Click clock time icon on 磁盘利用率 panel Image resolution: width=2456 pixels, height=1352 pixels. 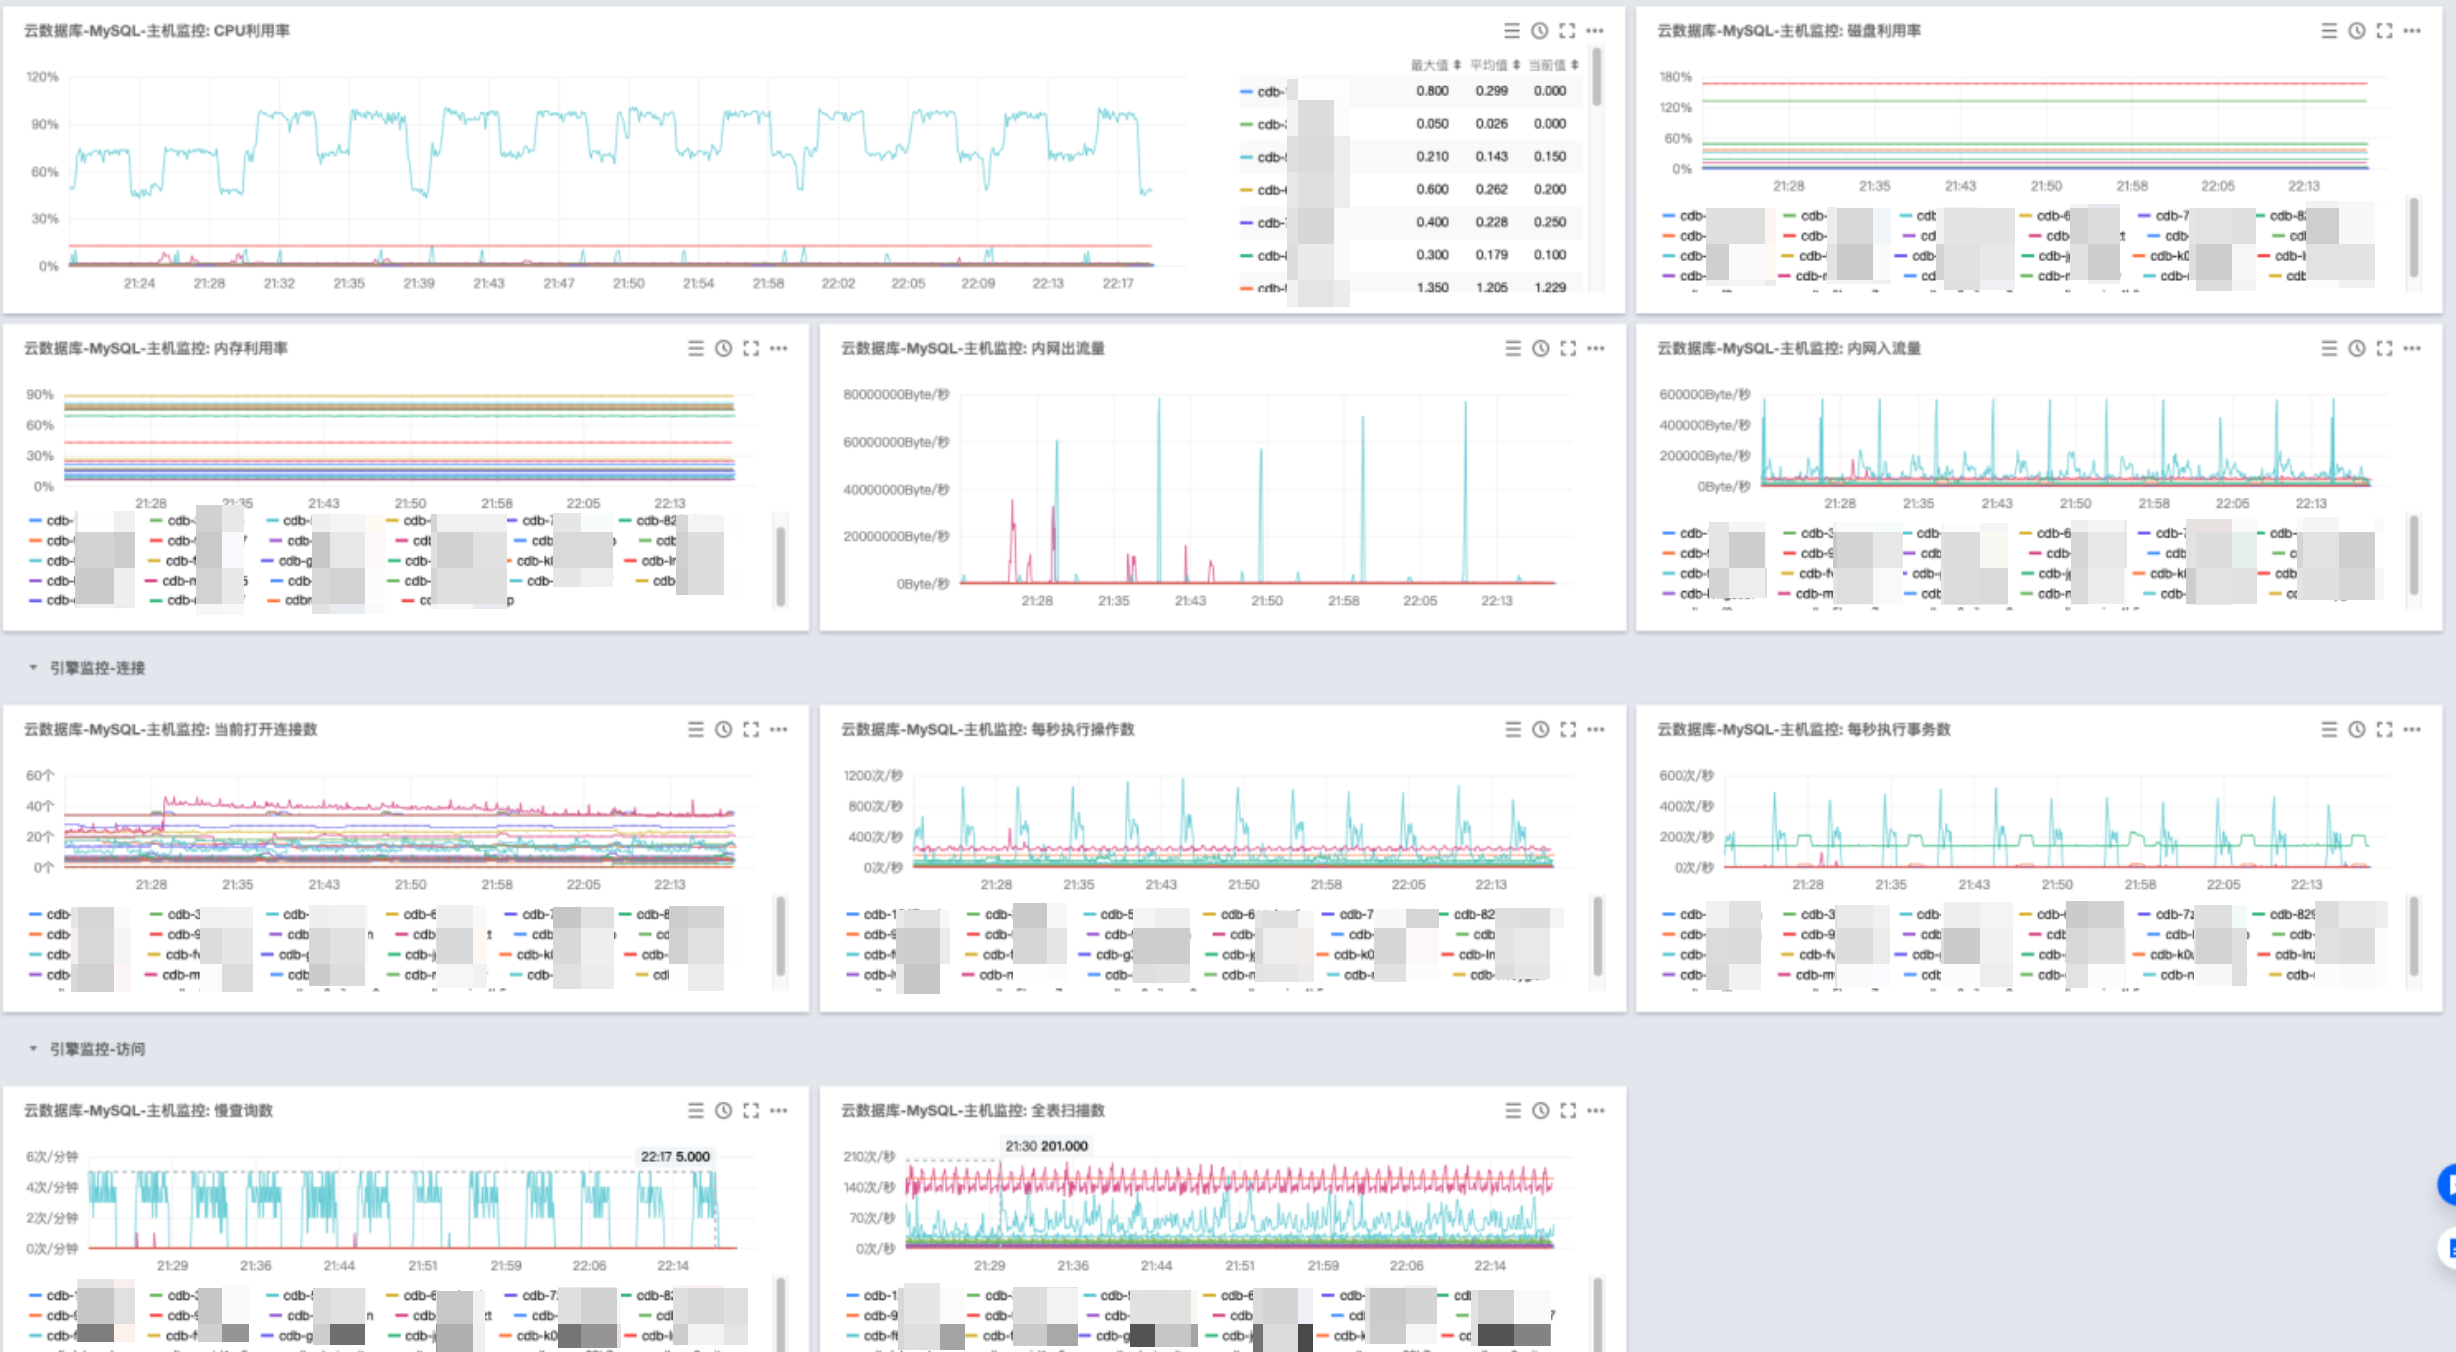click(2357, 31)
